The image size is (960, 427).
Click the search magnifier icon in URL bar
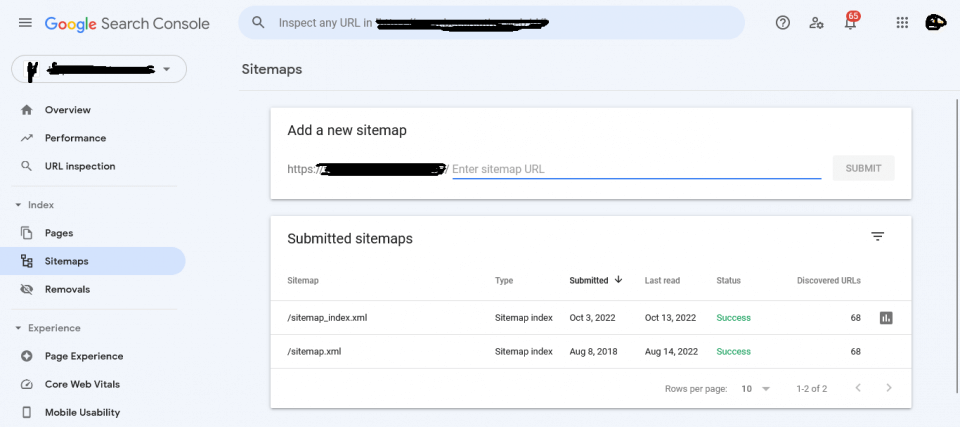(x=258, y=23)
